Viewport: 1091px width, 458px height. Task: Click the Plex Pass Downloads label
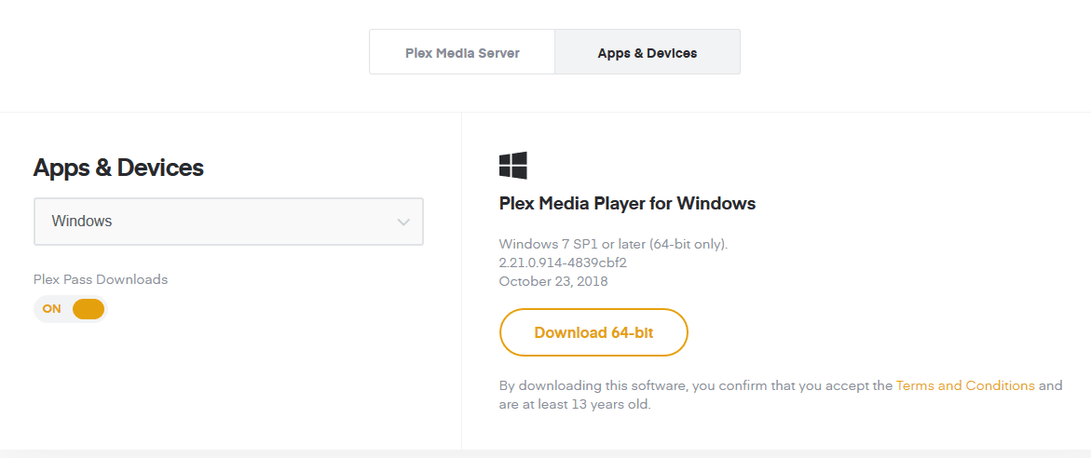[x=100, y=279]
